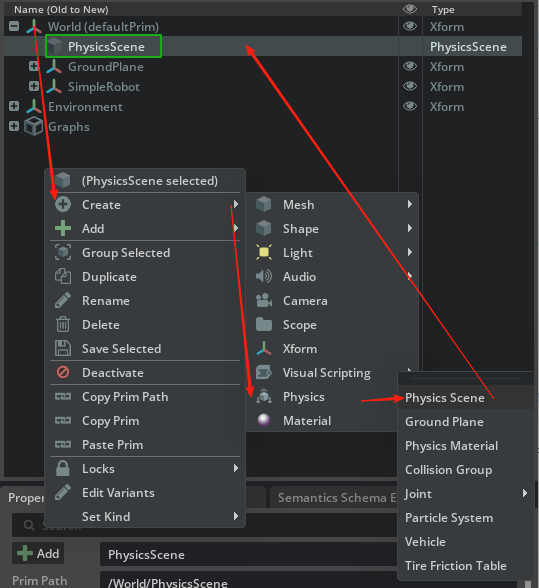
Task: Toggle visibility eye for Environment row
Action: [x=410, y=106]
